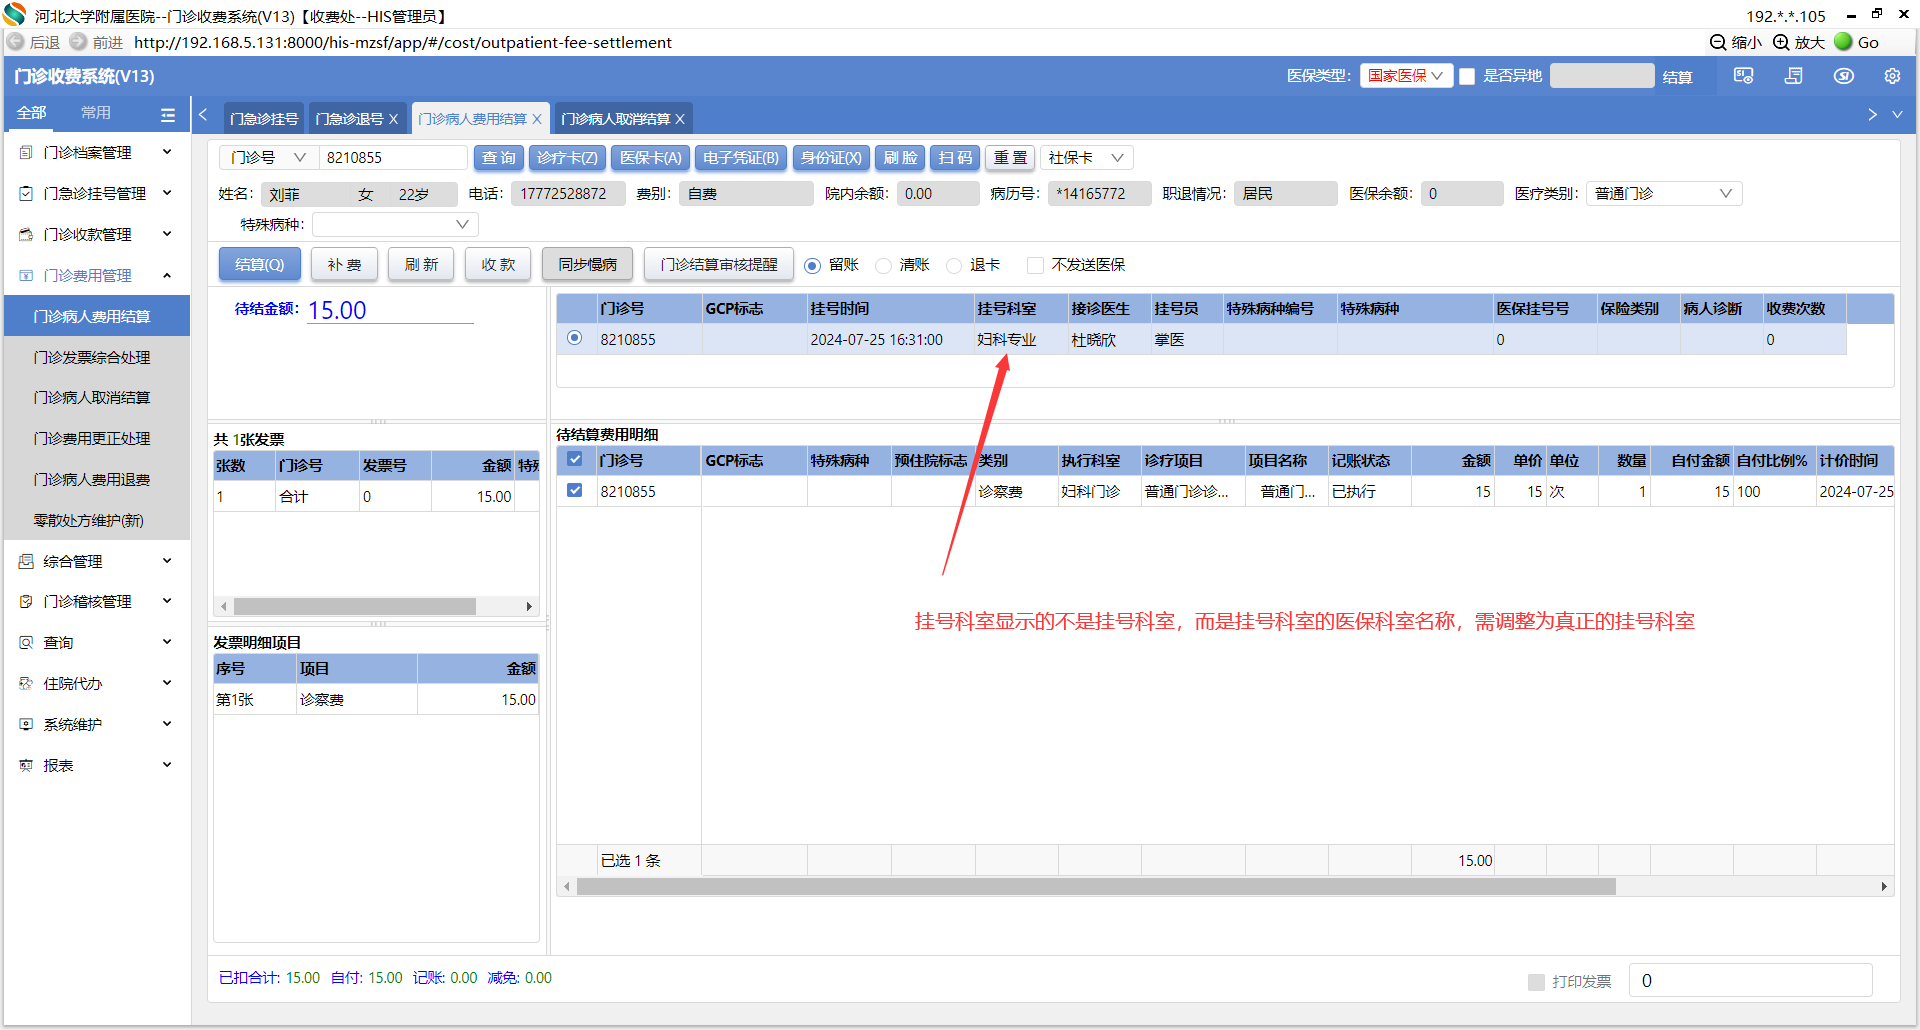Open the 门诊号 search type dropdown

click(269, 158)
